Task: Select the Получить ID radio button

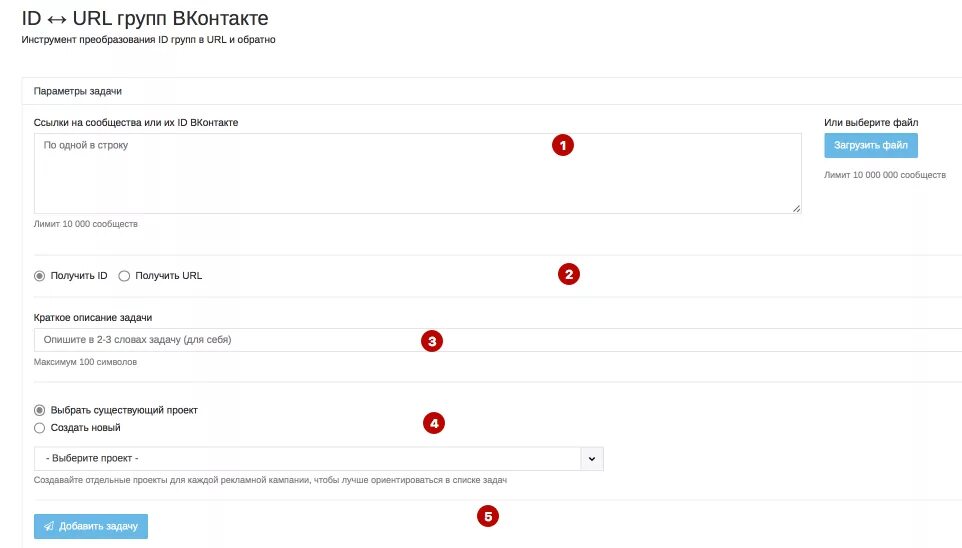Action: click(39, 276)
